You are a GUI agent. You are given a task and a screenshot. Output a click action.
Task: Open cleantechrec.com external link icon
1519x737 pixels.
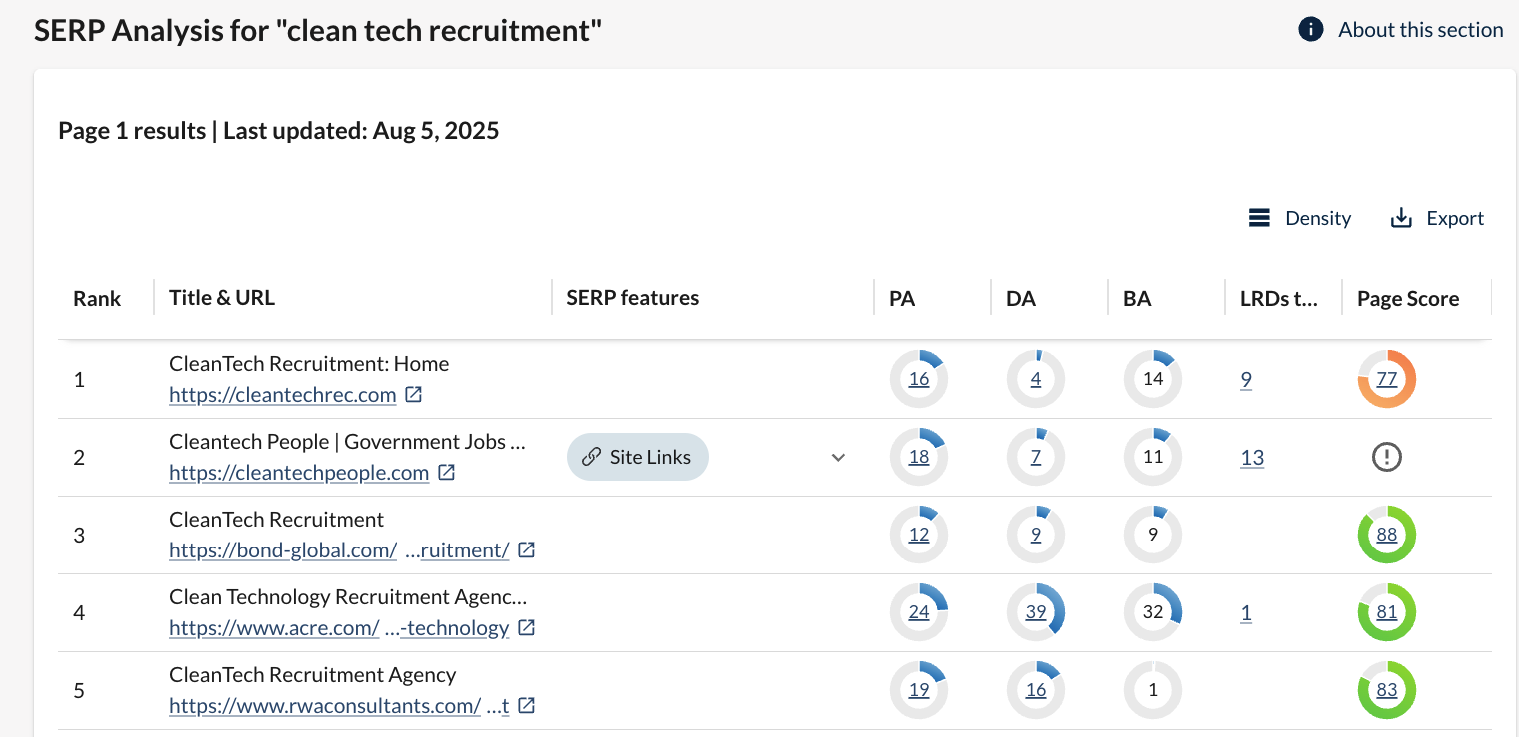[x=414, y=395]
